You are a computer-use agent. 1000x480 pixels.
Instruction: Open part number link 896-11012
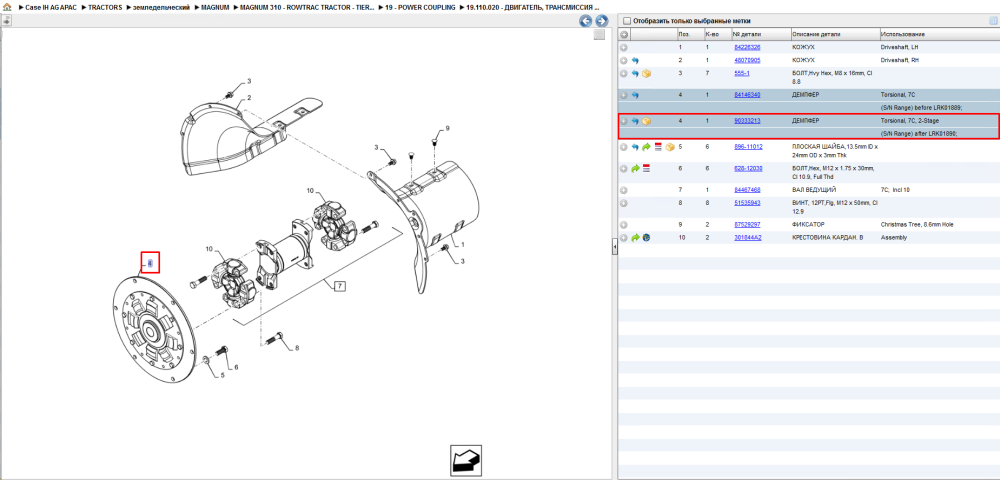pos(748,147)
